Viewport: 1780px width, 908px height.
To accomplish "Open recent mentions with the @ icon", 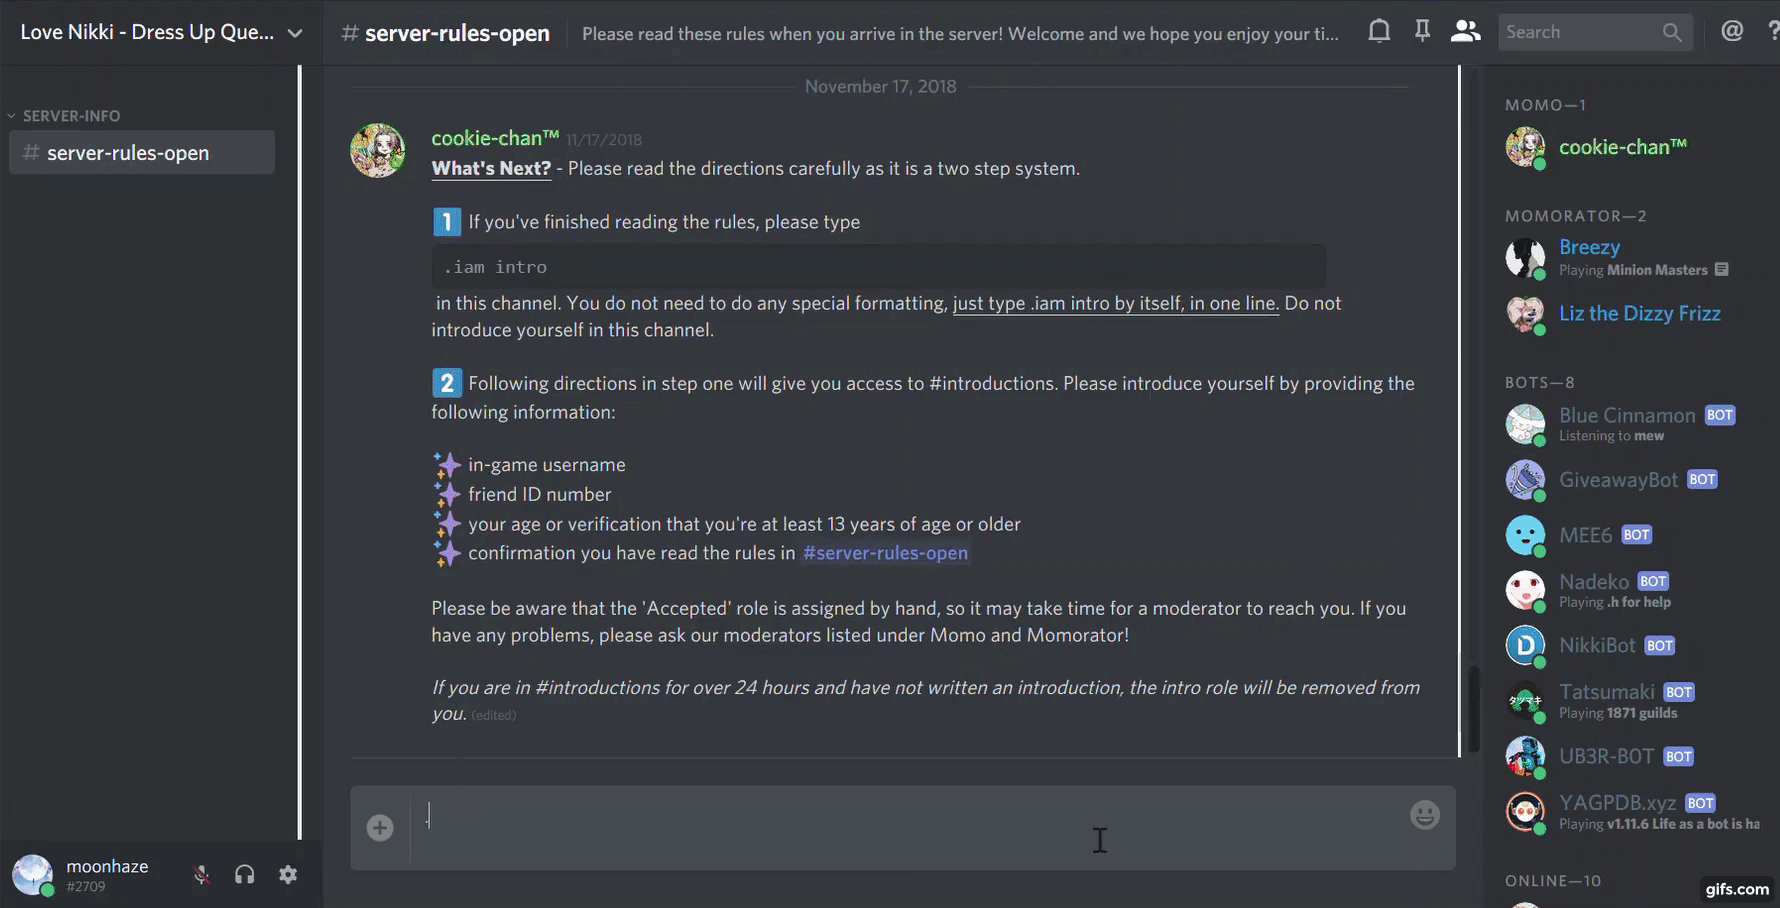I will (x=1732, y=31).
